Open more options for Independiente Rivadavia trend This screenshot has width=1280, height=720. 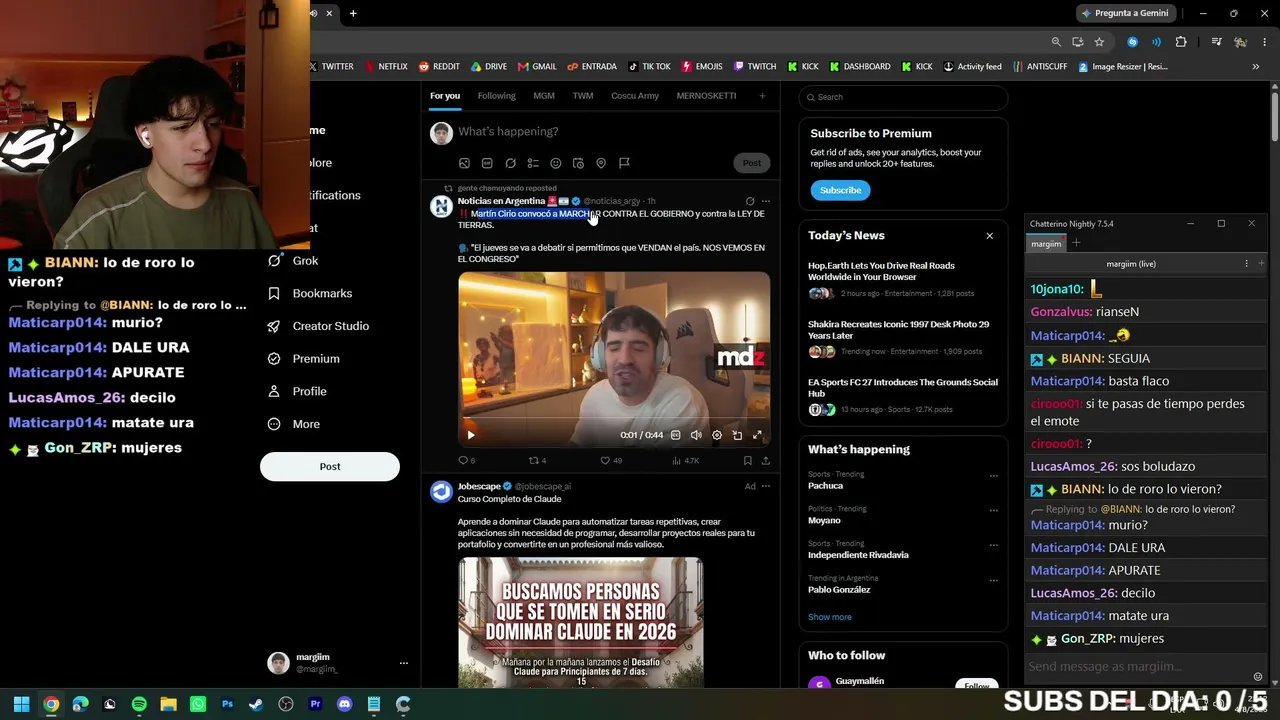click(993, 546)
